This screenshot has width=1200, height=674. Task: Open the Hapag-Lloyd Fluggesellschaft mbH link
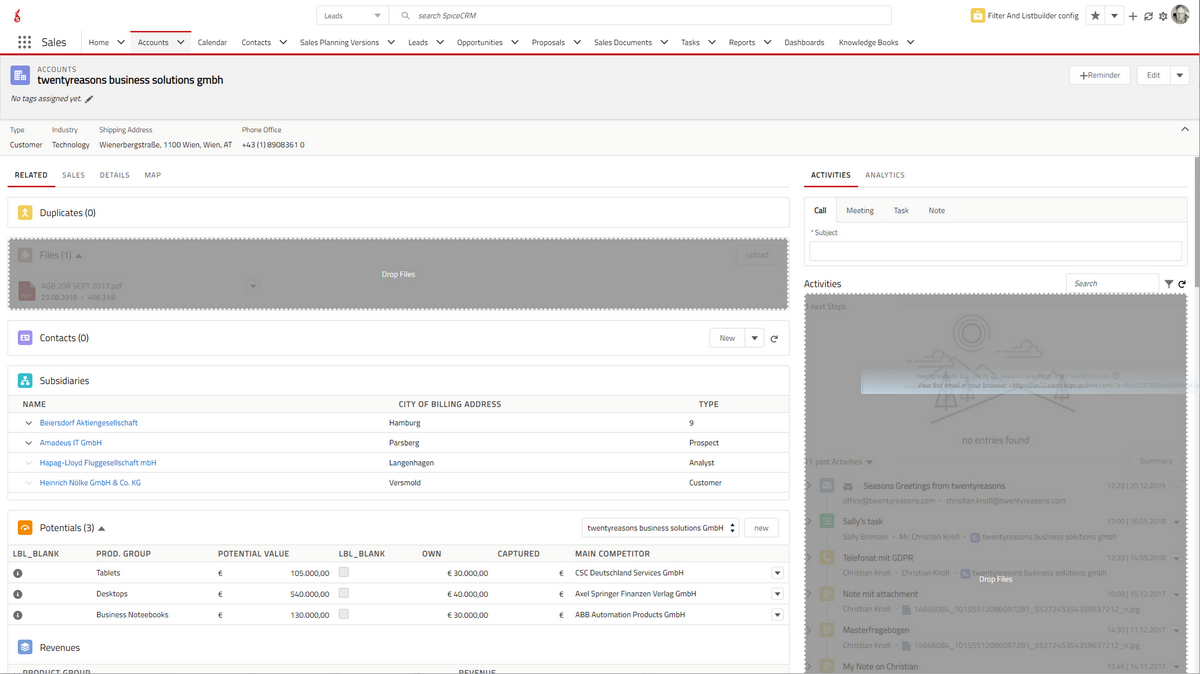tap(98, 463)
